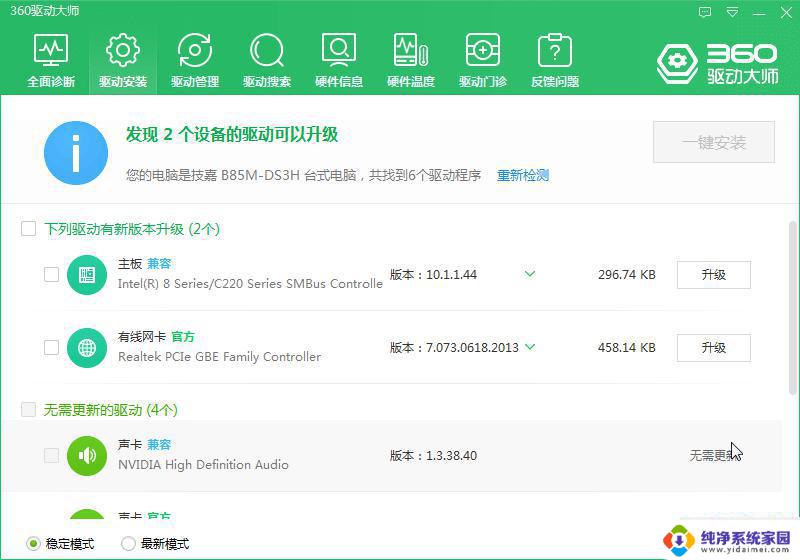Click the NVIDIA sound card speaker icon
800x560 pixels.
(87, 455)
